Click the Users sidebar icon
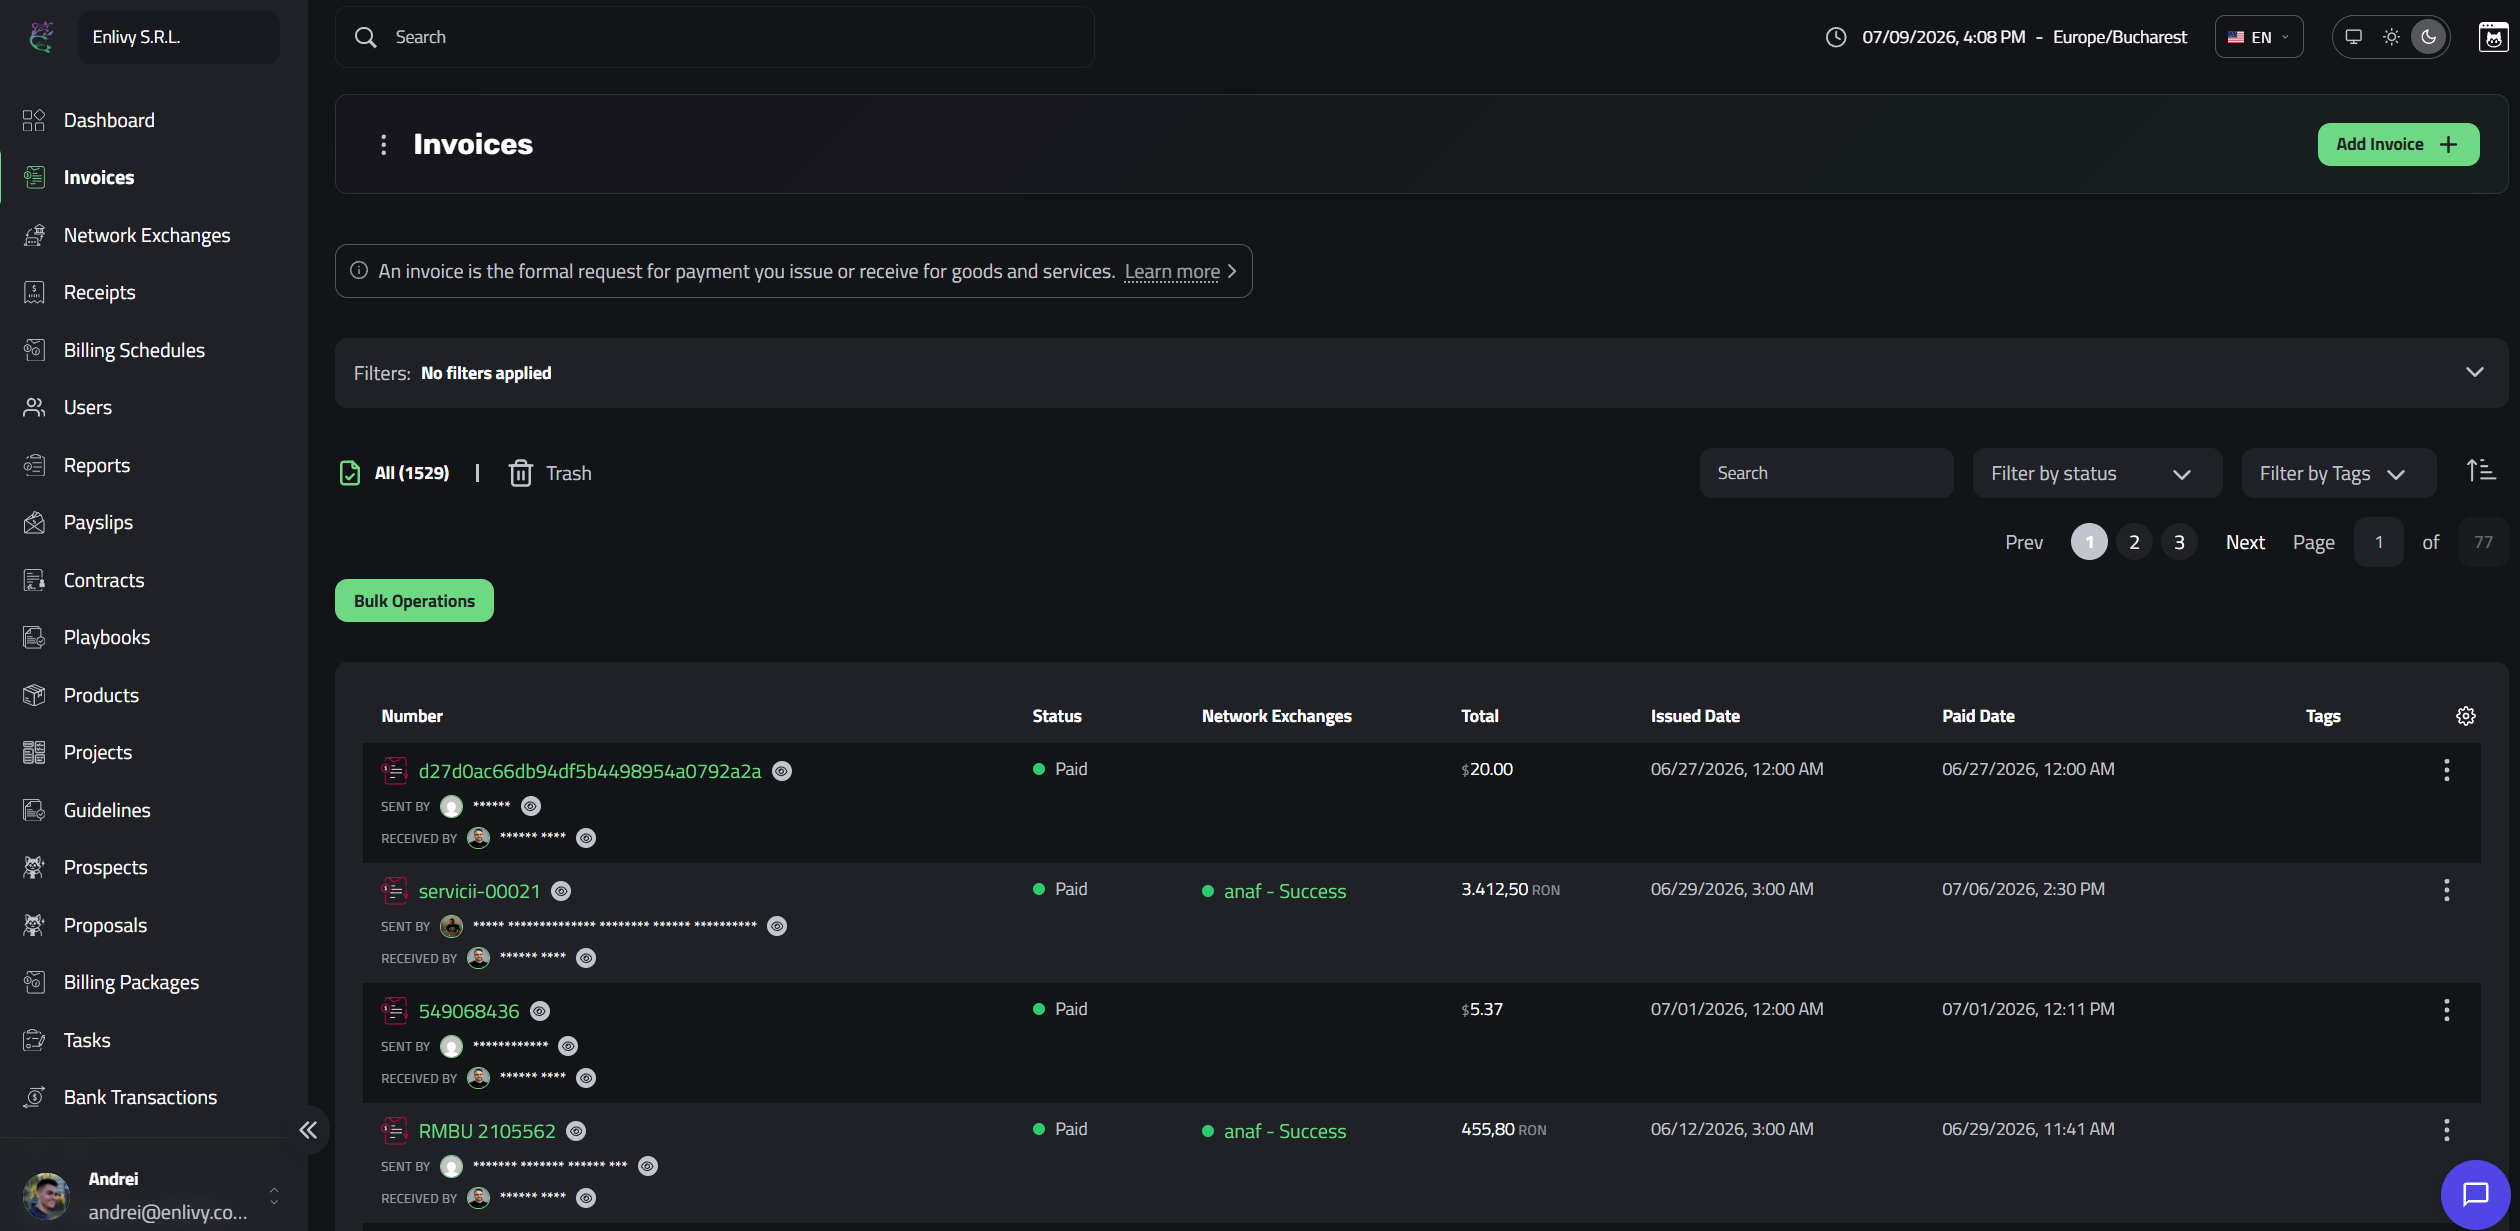Image resolution: width=2520 pixels, height=1231 pixels. coord(34,407)
